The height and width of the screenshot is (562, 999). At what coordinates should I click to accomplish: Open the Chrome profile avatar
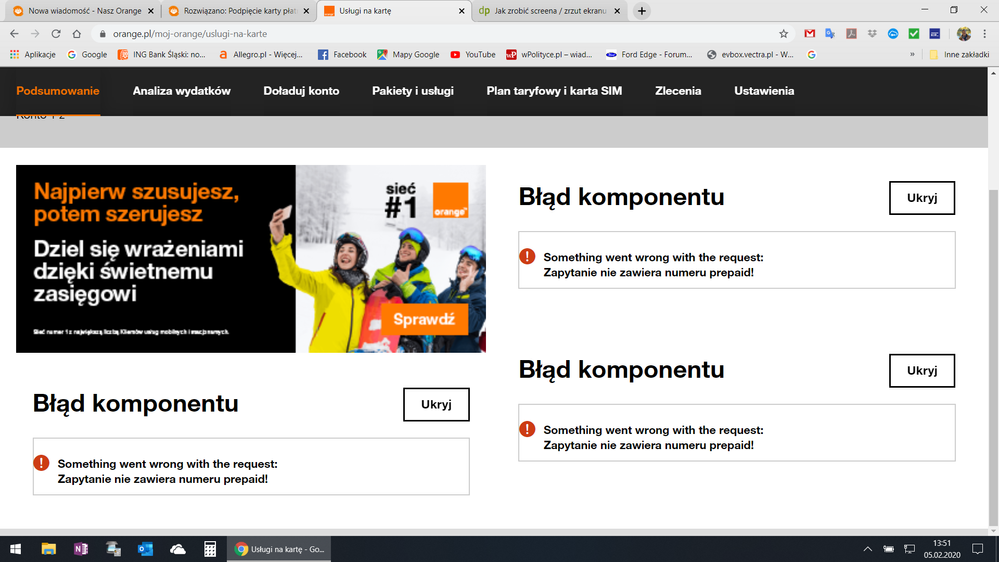point(963,34)
